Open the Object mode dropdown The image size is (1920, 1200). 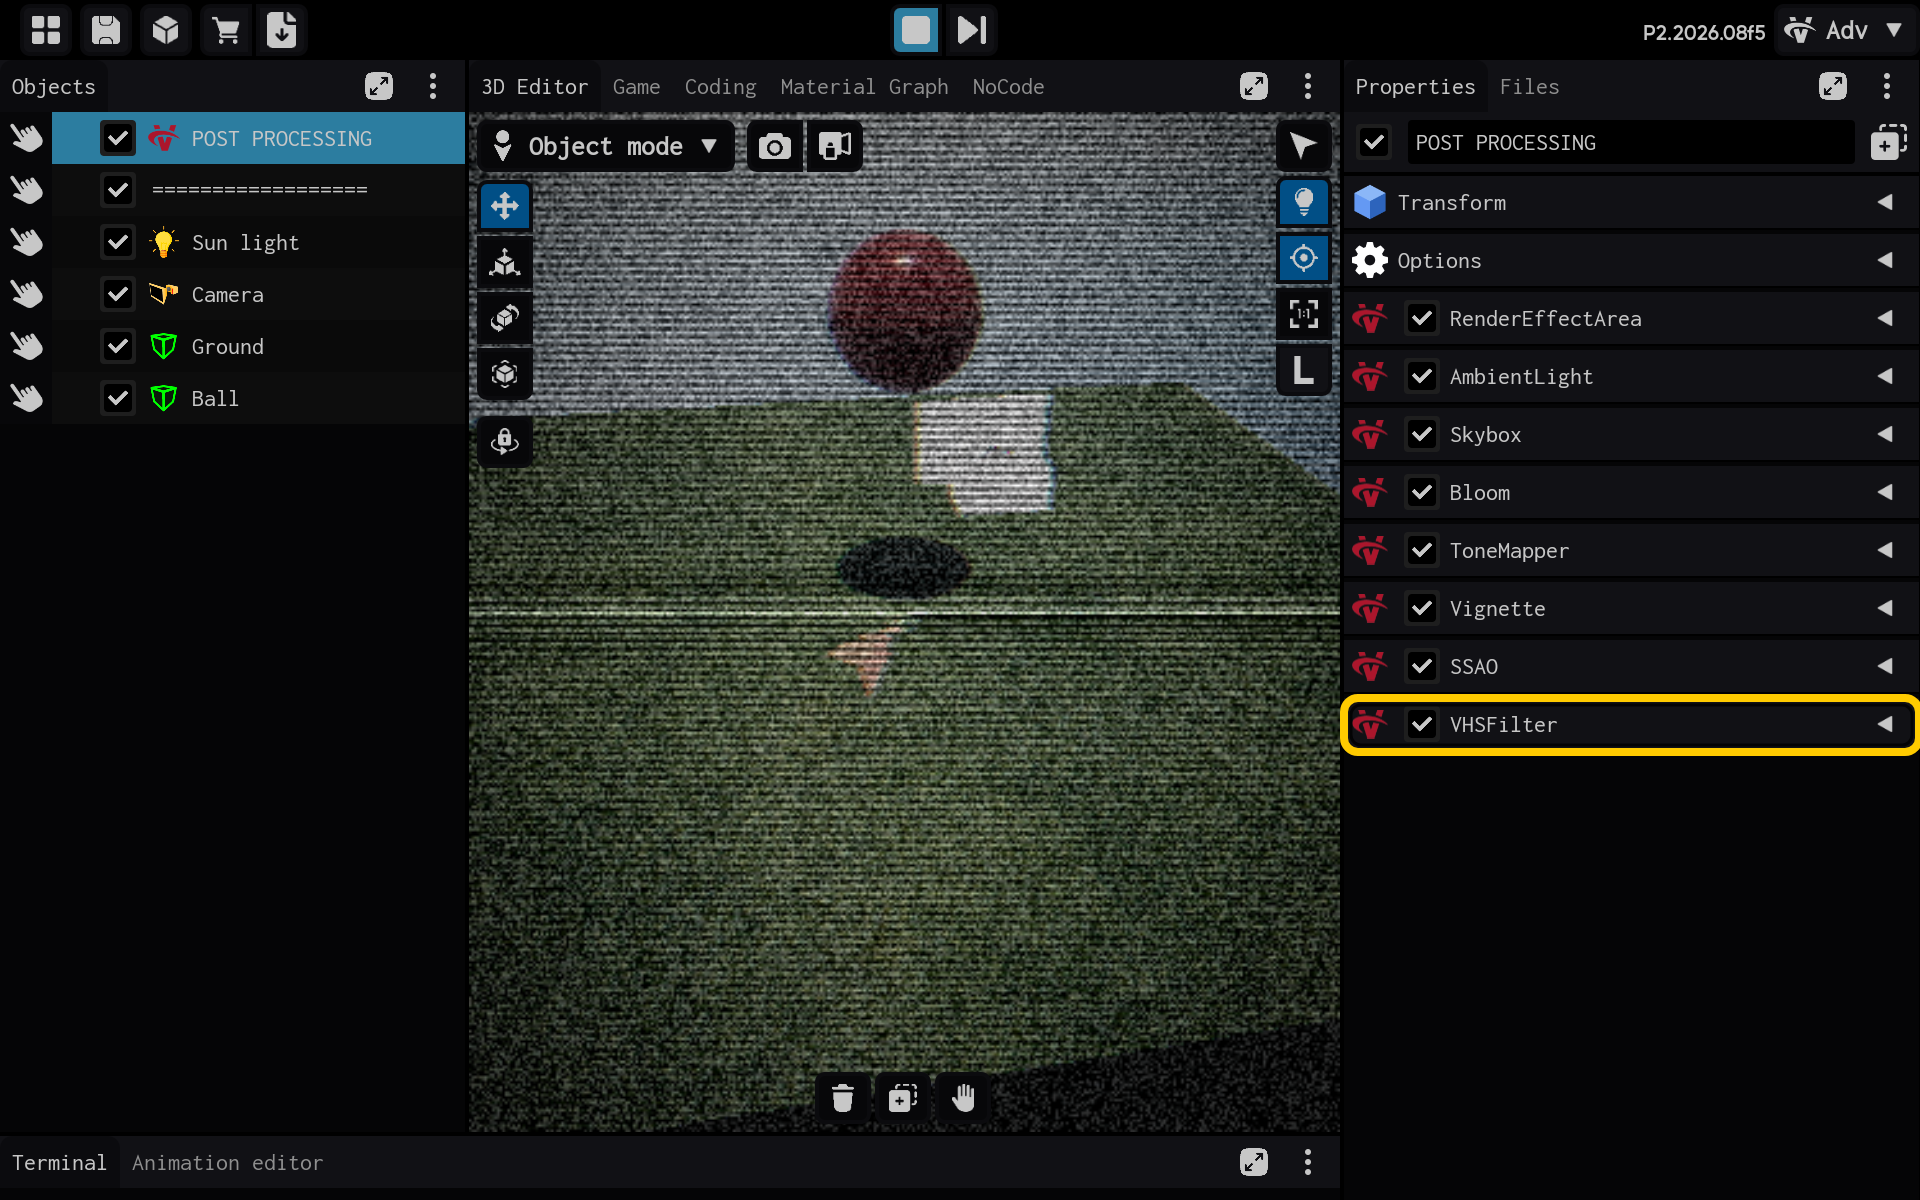tap(606, 146)
